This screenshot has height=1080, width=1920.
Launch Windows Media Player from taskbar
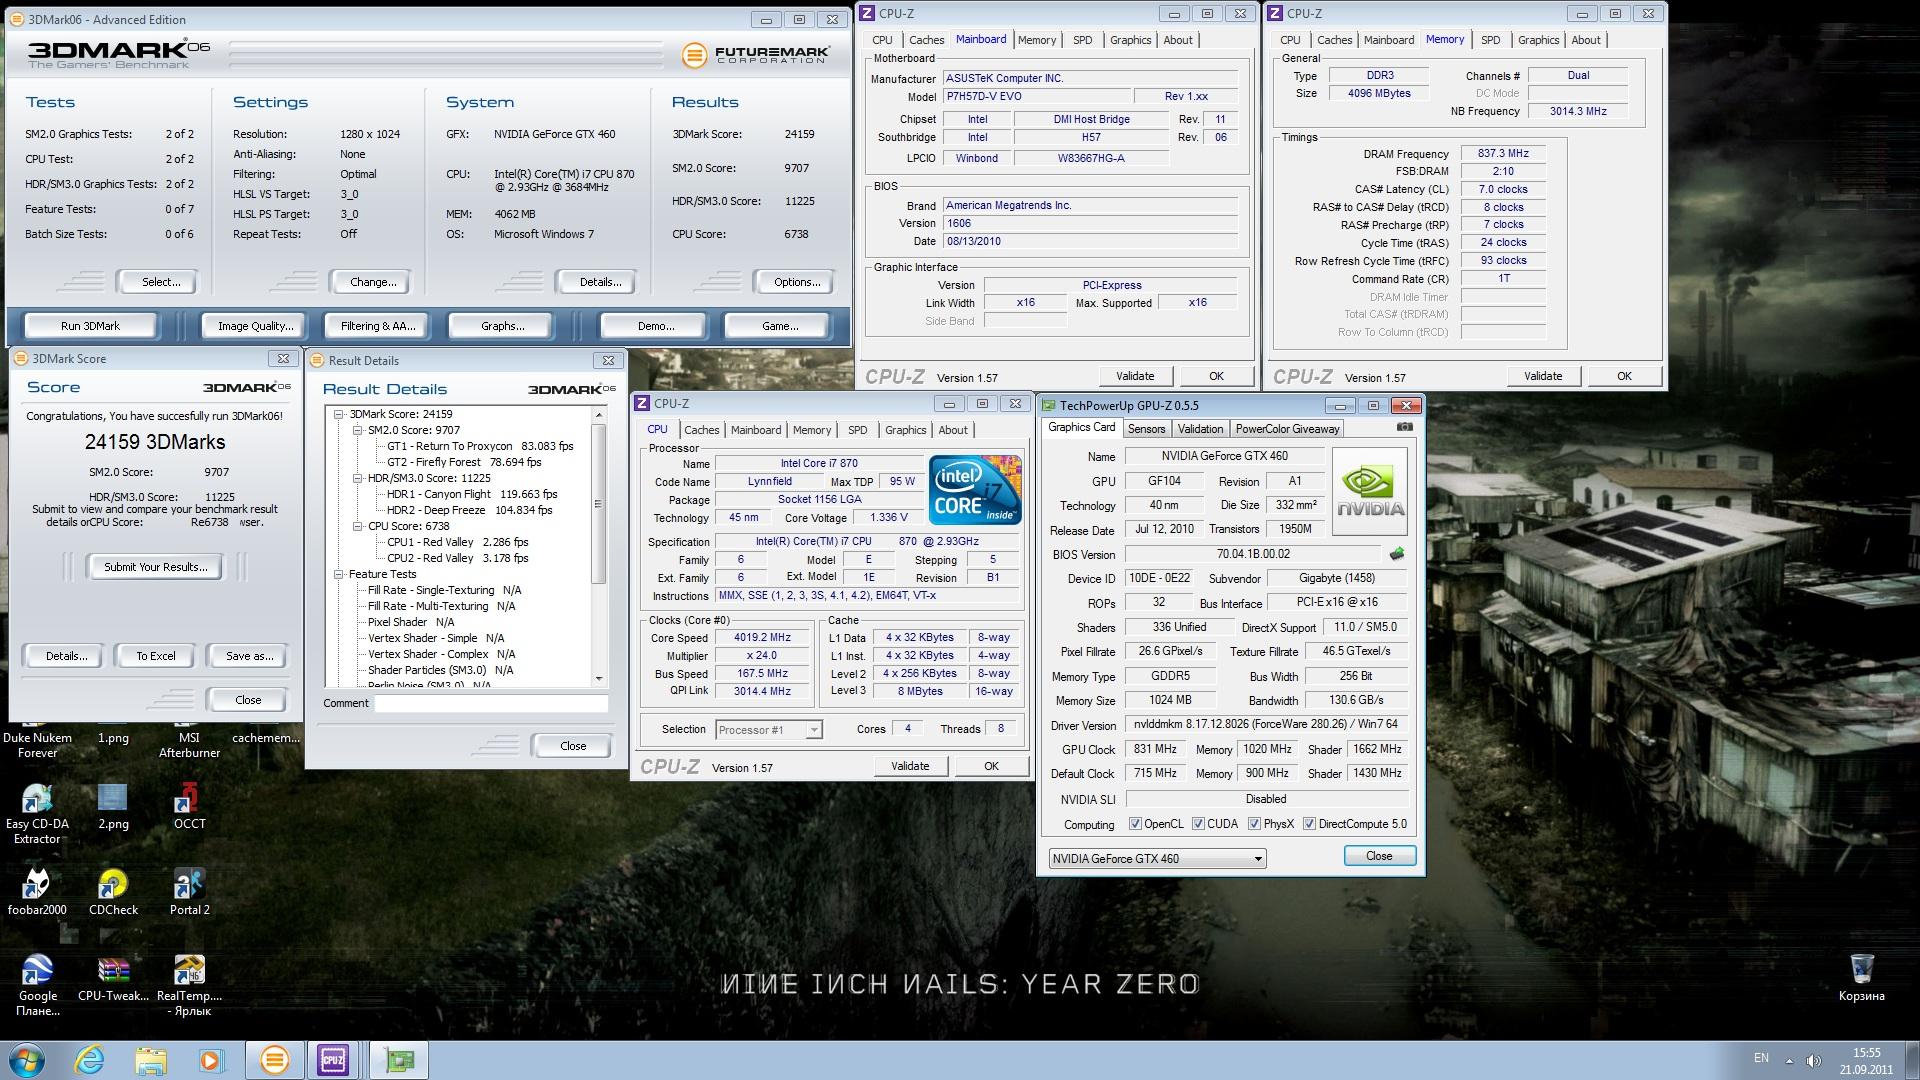212,1060
